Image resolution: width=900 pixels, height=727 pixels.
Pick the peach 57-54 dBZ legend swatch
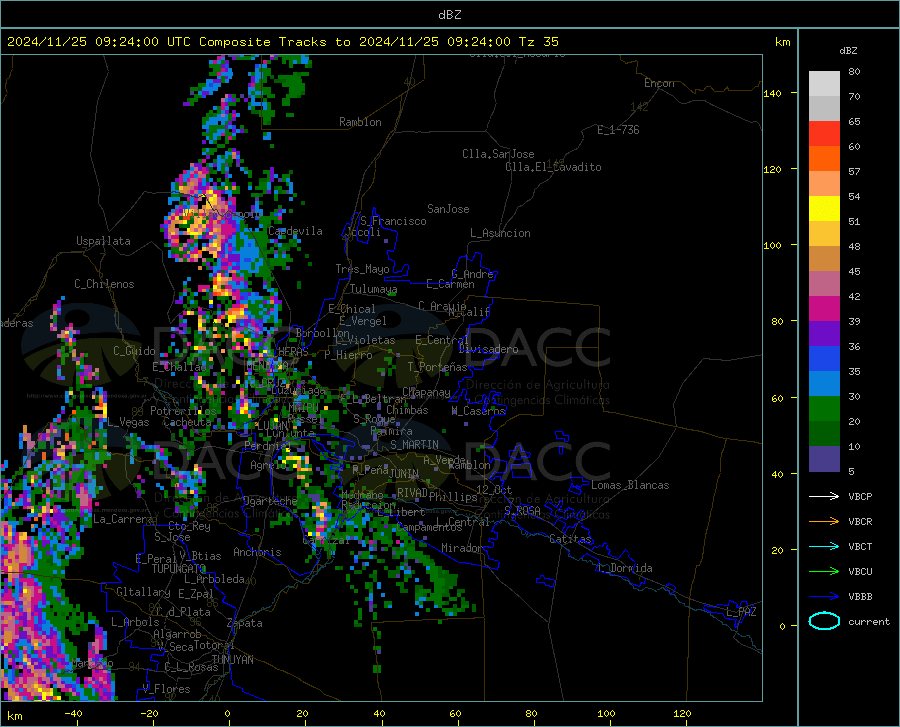[824, 184]
